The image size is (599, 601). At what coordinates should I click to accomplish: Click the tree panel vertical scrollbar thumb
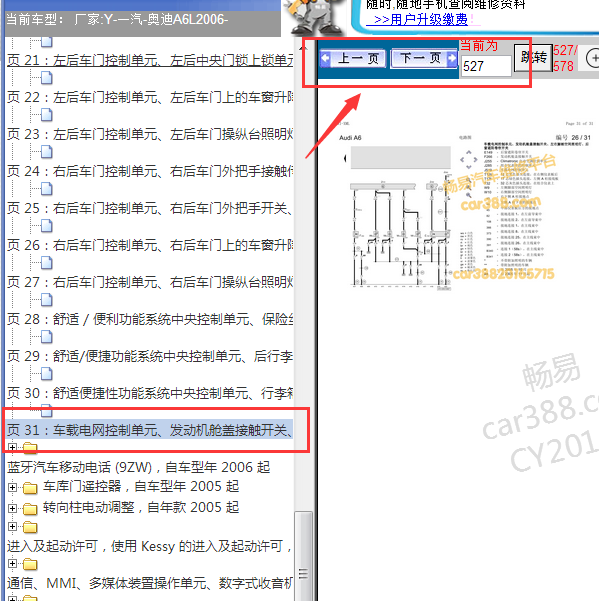(303, 556)
